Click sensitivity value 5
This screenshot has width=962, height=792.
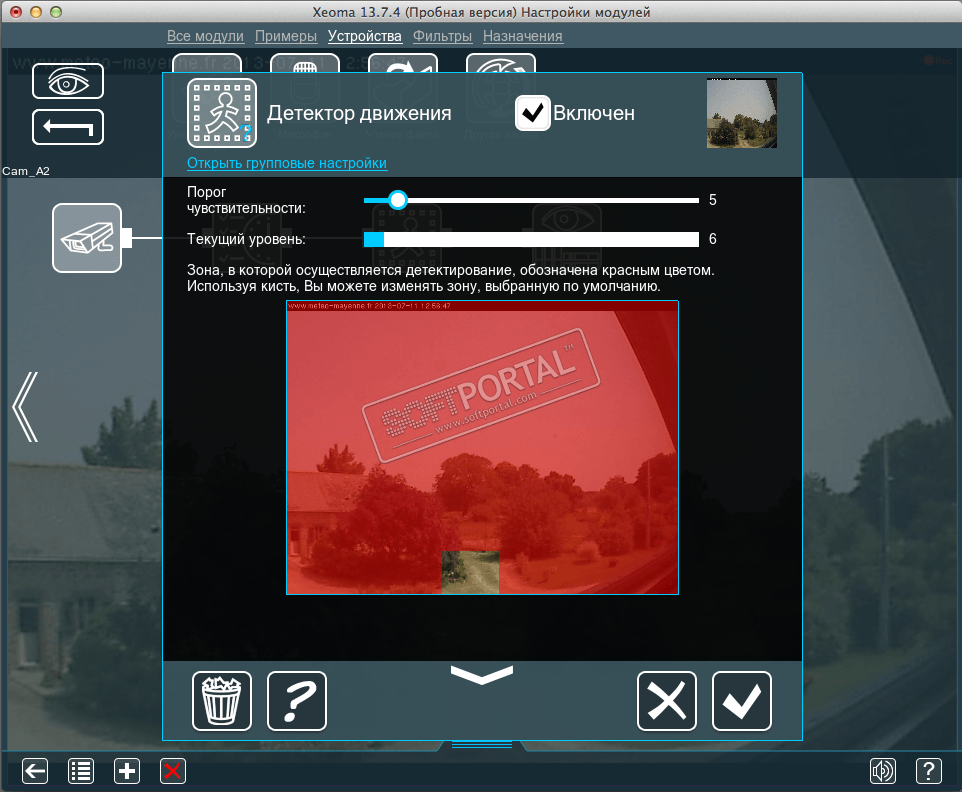click(x=713, y=200)
